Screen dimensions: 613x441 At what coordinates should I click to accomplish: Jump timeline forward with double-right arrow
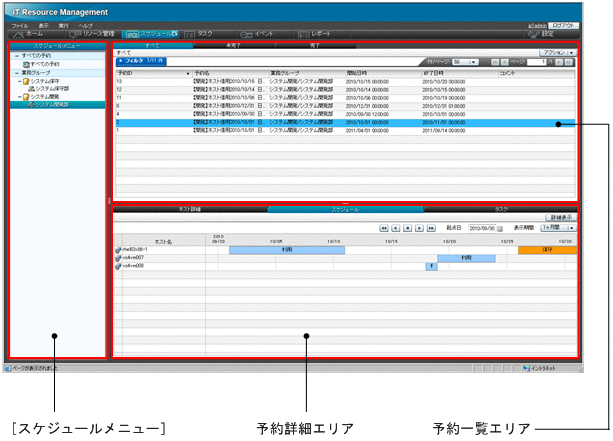click(x=431, y=228)
